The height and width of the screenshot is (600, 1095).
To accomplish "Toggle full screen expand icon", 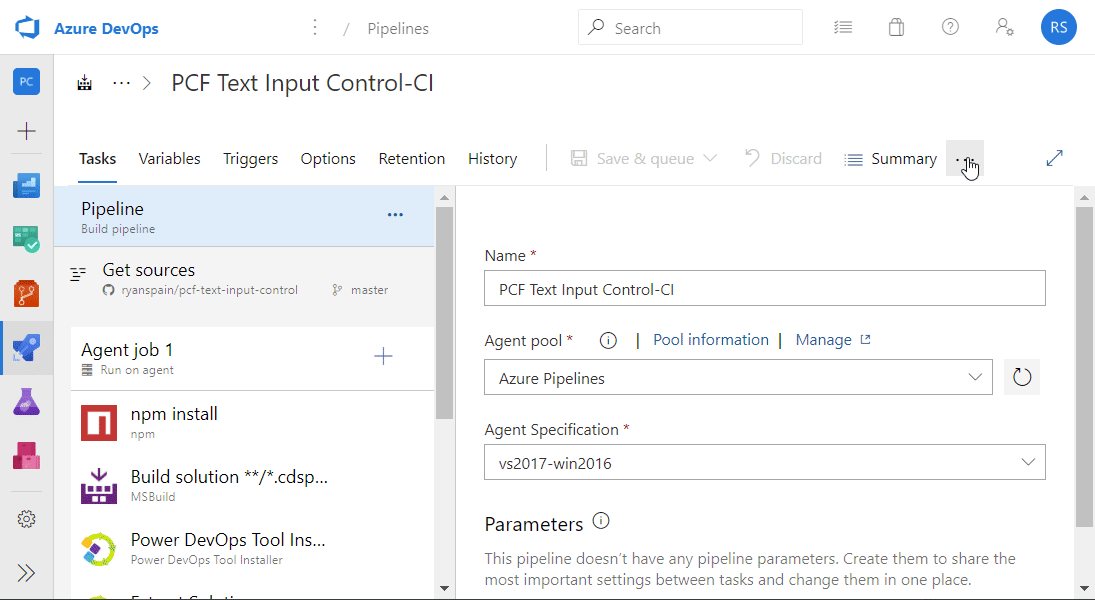I will 1054,159.
